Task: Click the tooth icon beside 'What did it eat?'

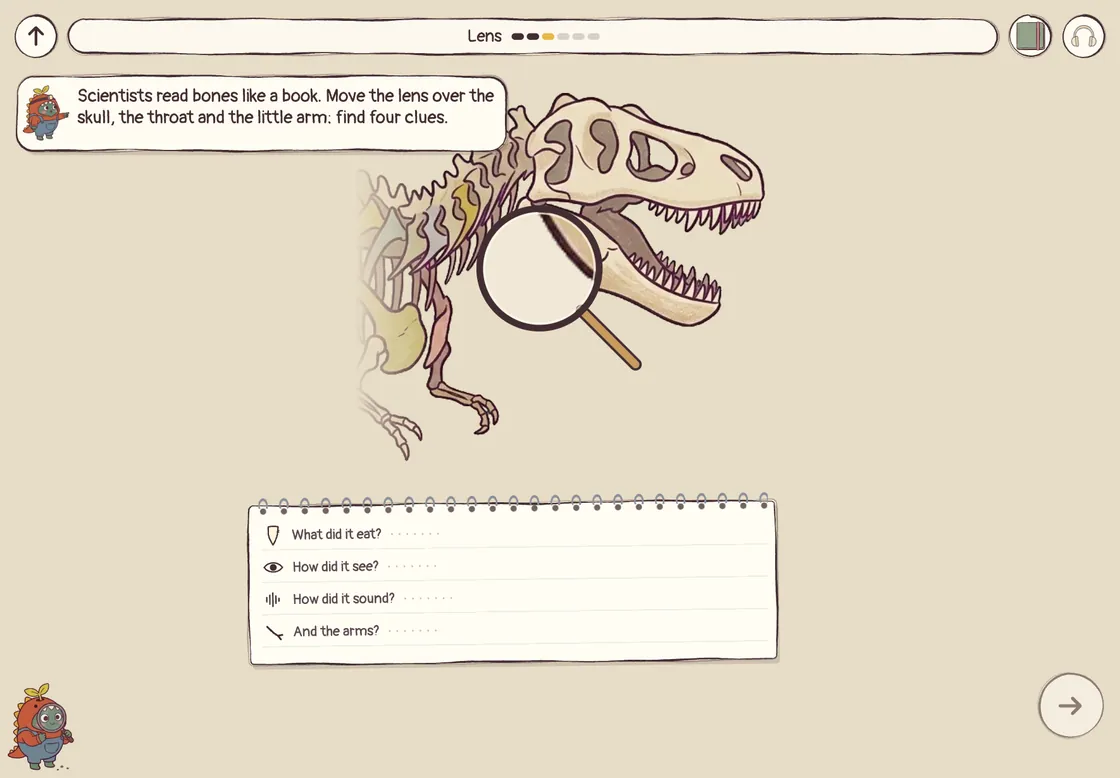Action: [272, 535]
